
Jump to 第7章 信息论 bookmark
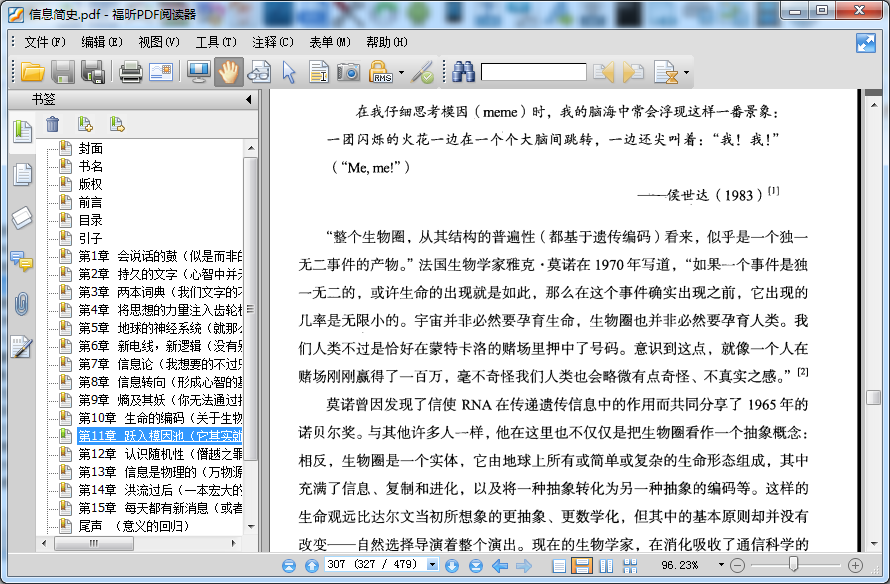click(x=160, y=364)
